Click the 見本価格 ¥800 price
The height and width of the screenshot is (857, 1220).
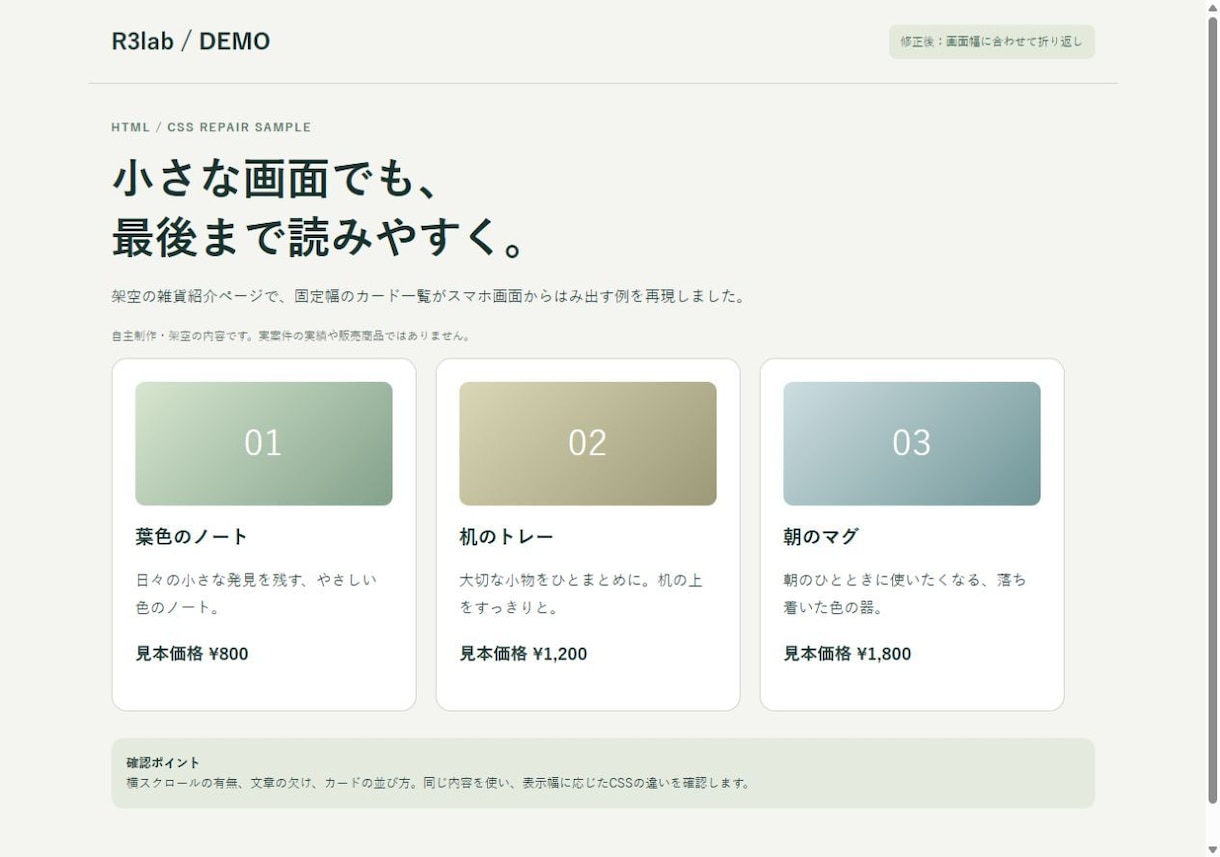[x=192, y=654]
